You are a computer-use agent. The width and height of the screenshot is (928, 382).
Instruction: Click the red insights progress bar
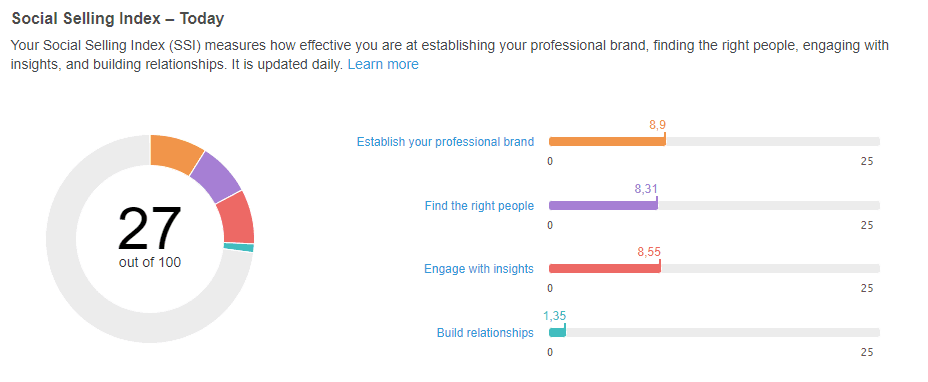click(605, 269)
